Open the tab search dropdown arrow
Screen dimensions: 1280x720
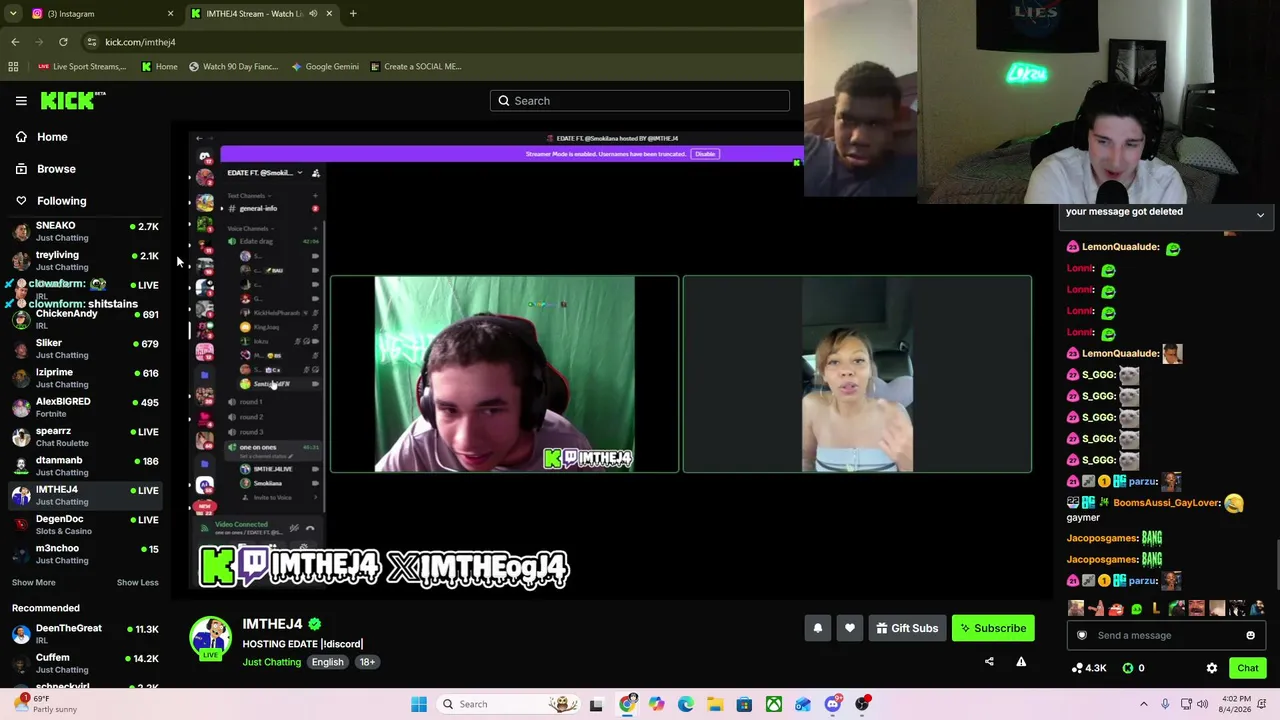coord(13,14)
